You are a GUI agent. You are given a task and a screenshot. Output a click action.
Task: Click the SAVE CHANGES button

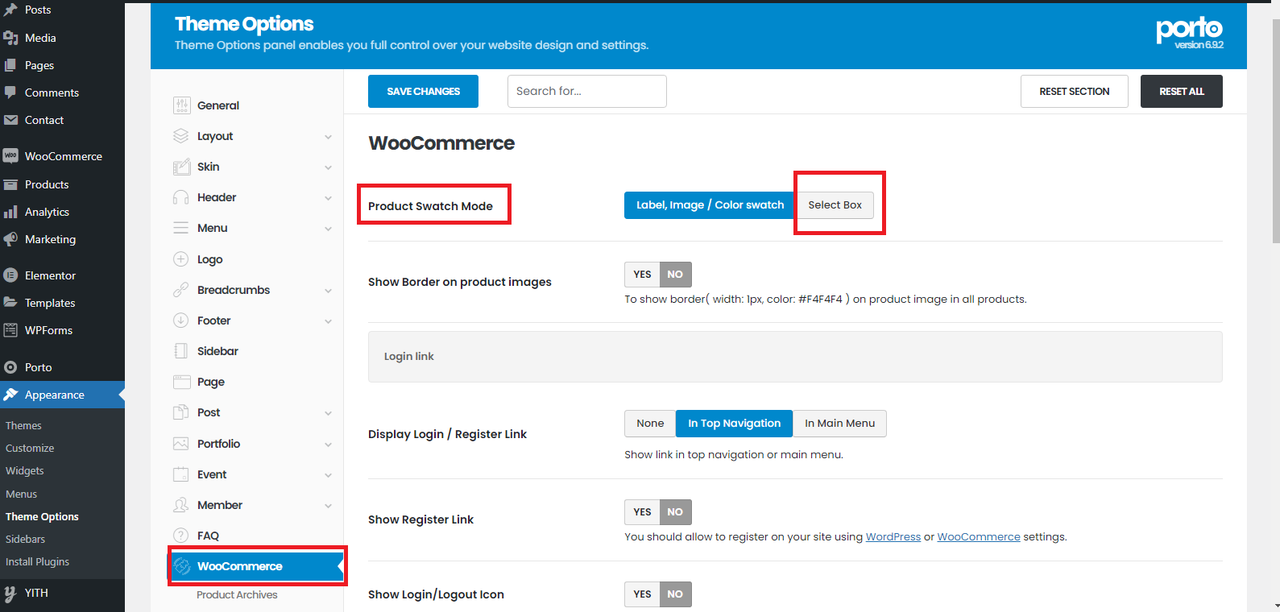tap(423, 91)
